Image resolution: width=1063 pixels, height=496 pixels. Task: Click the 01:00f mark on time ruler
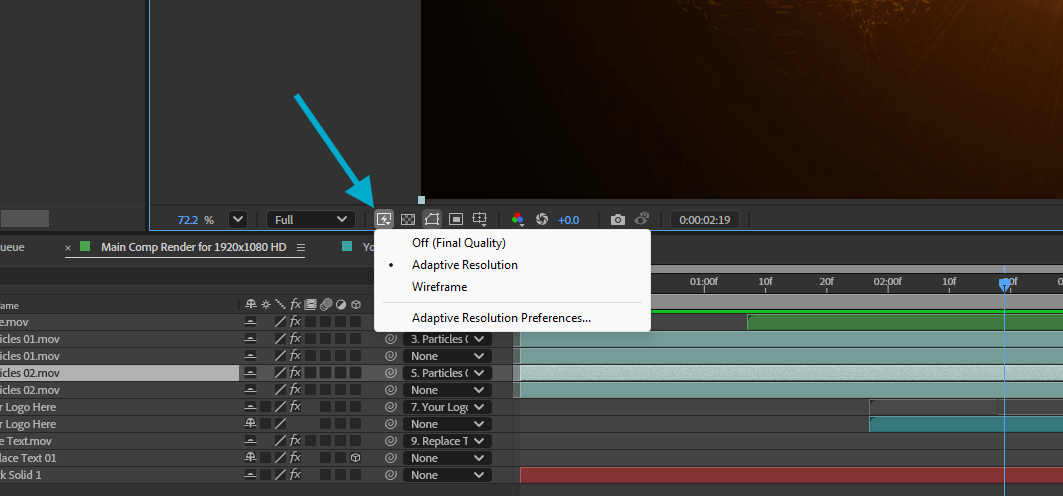pyautogui.click(x=704, y=281)
